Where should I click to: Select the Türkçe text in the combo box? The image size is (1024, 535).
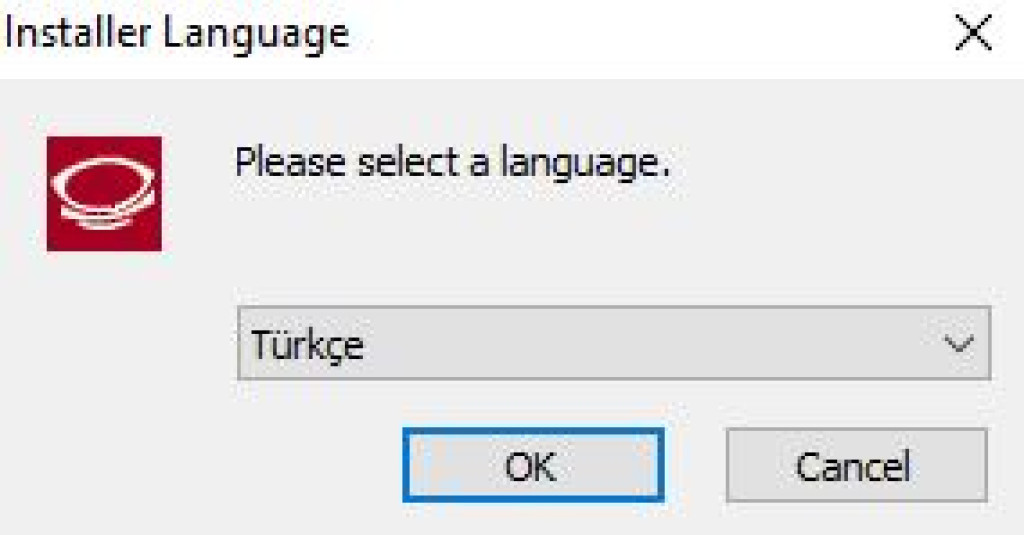click(308, 345)
